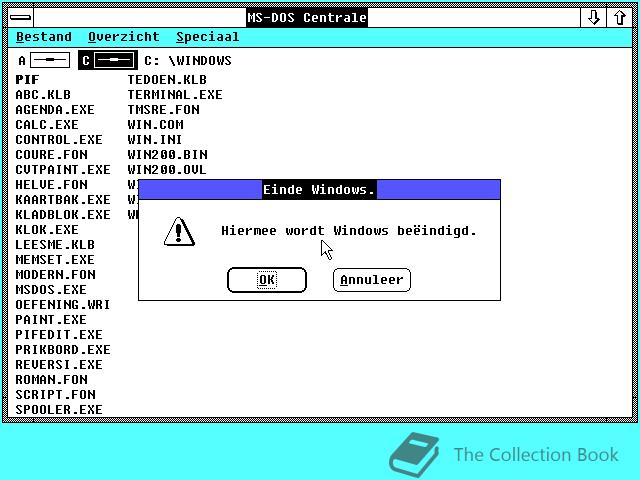Select ABC.KLB in file list

(x=43, y=95)
